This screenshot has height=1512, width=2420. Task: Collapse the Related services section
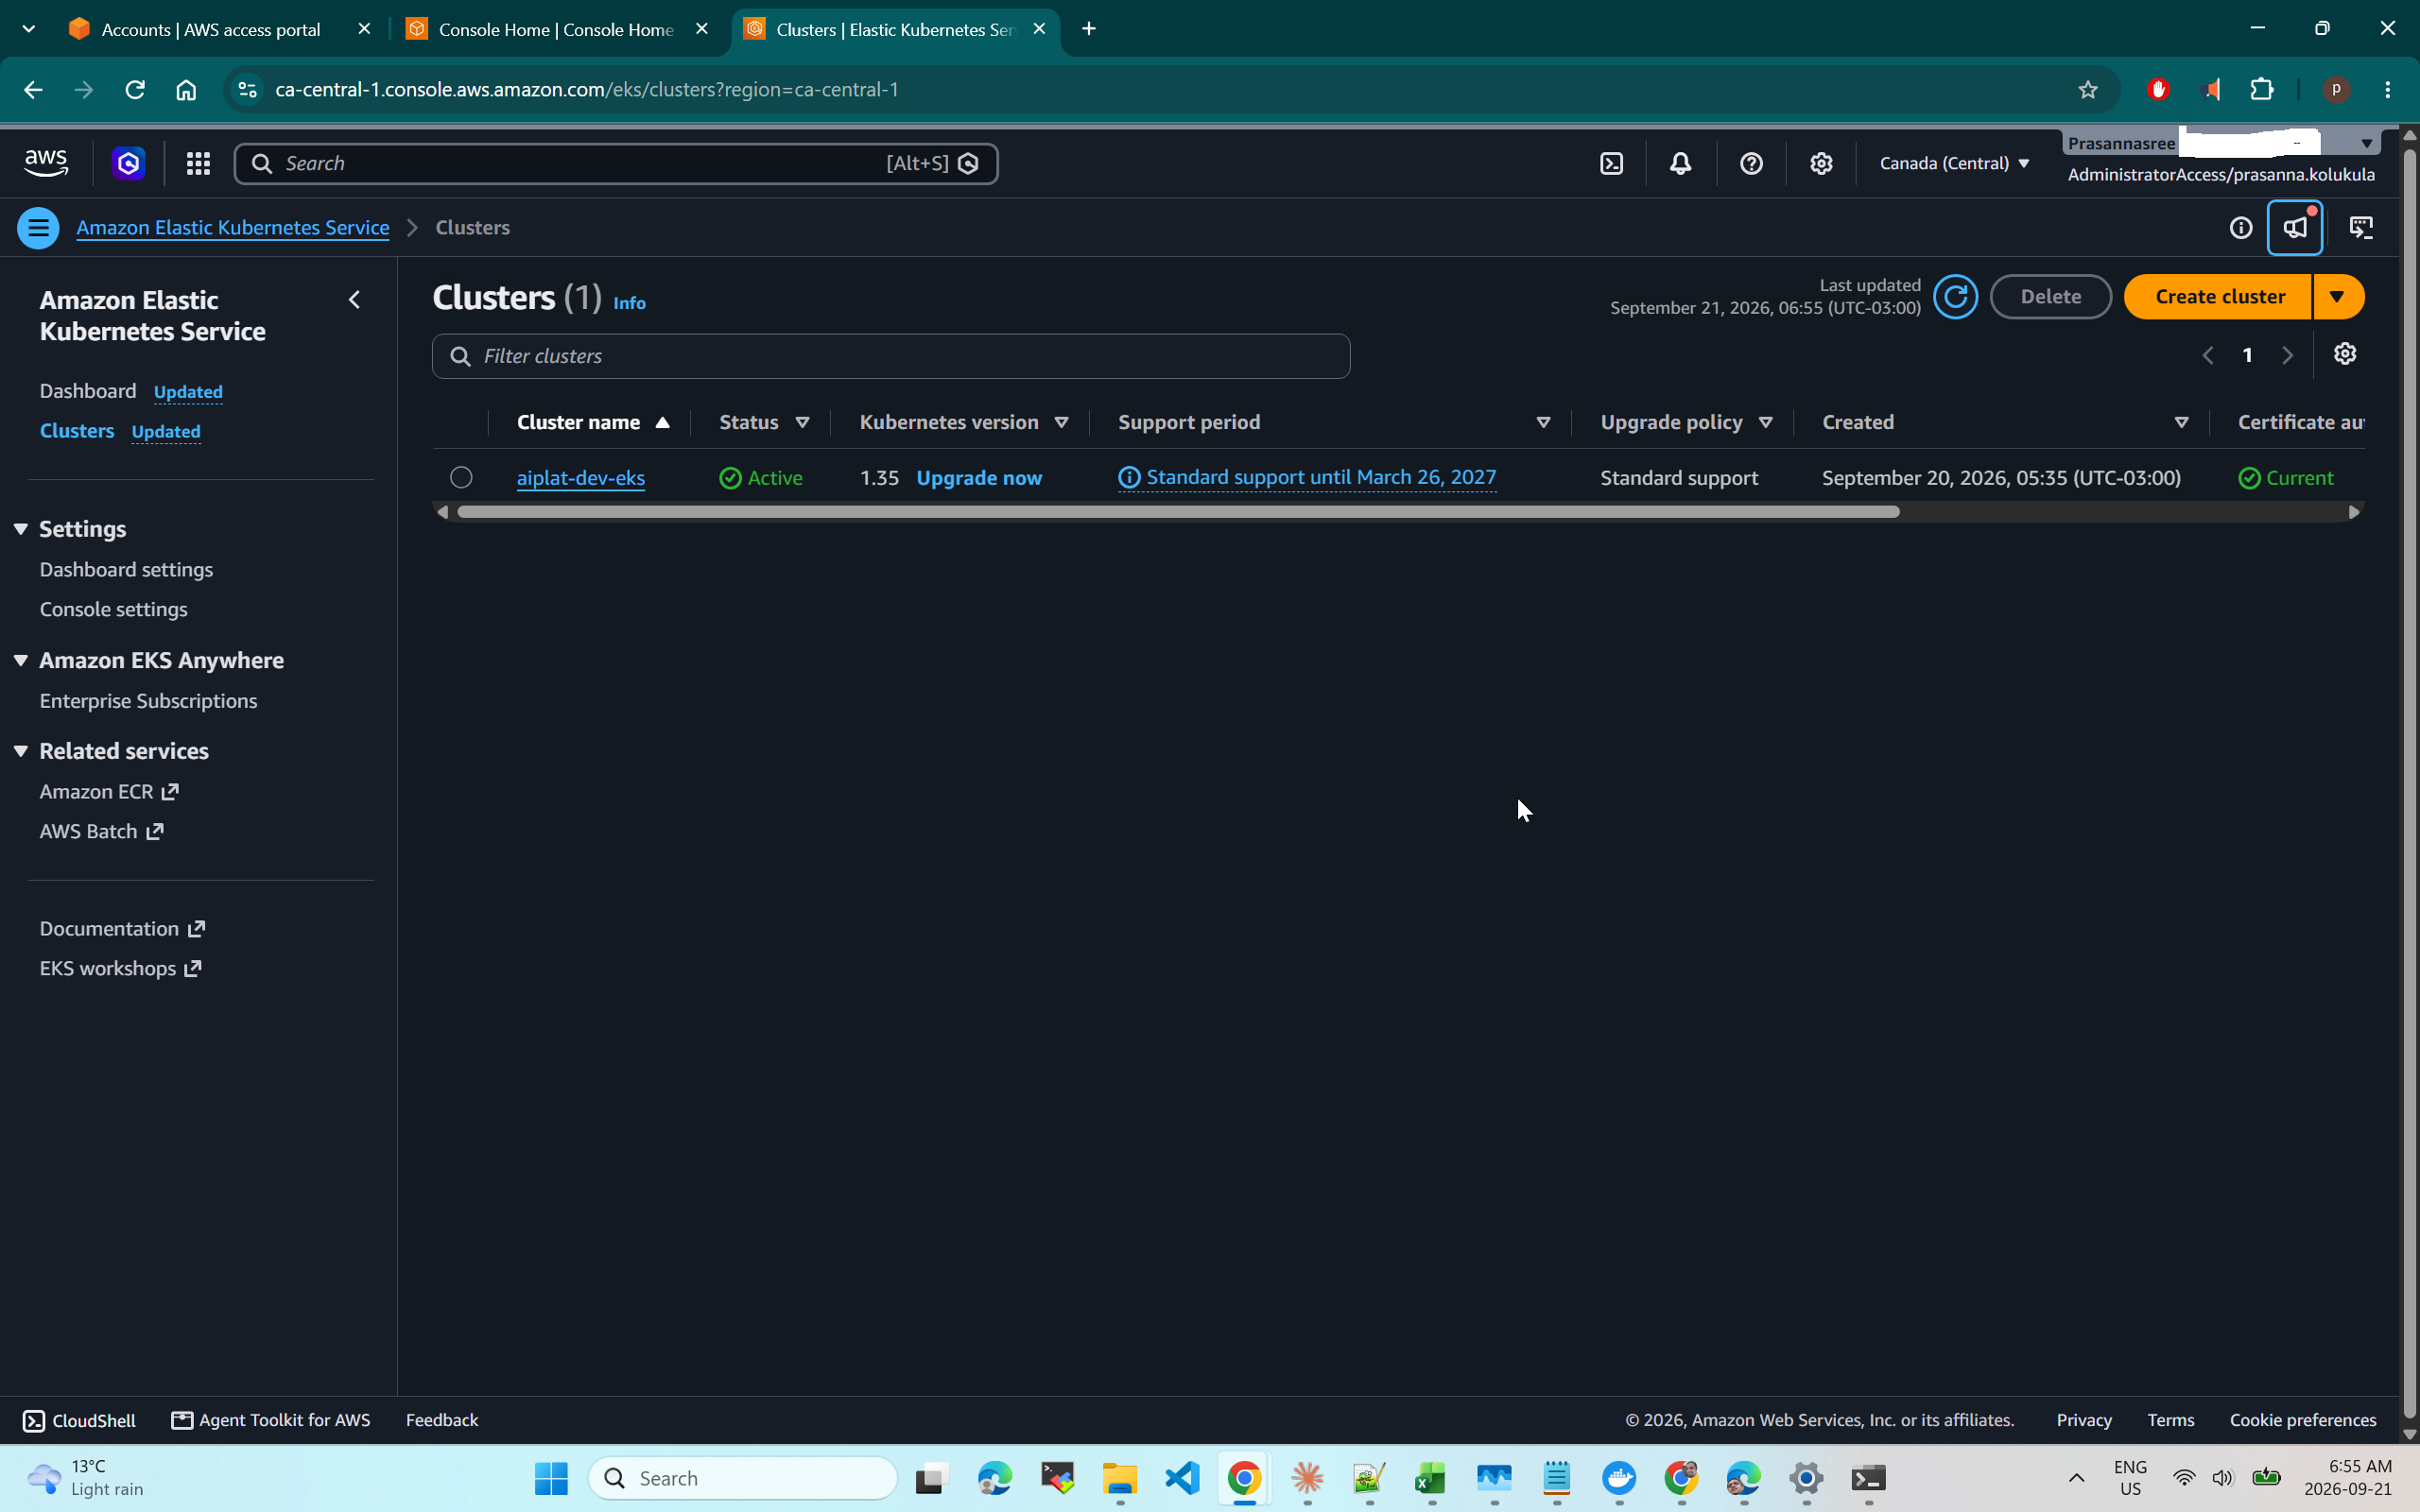click(20, 751)
